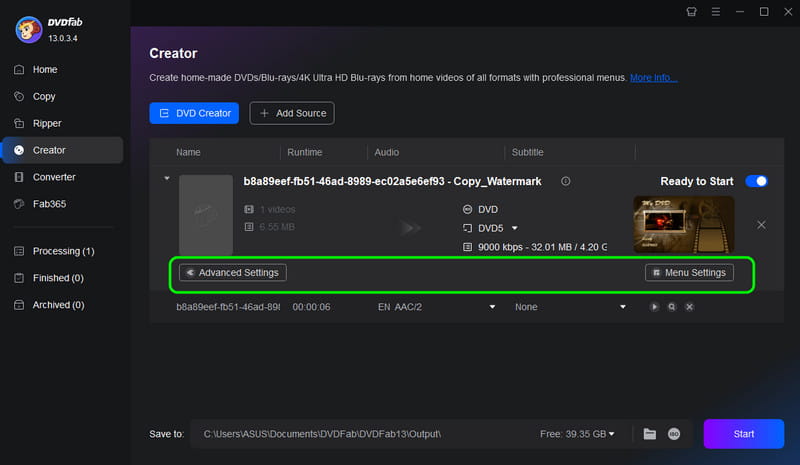Click the DVDFab logo avatar
This screenshot has height=465, width=800.
[29, 30]
